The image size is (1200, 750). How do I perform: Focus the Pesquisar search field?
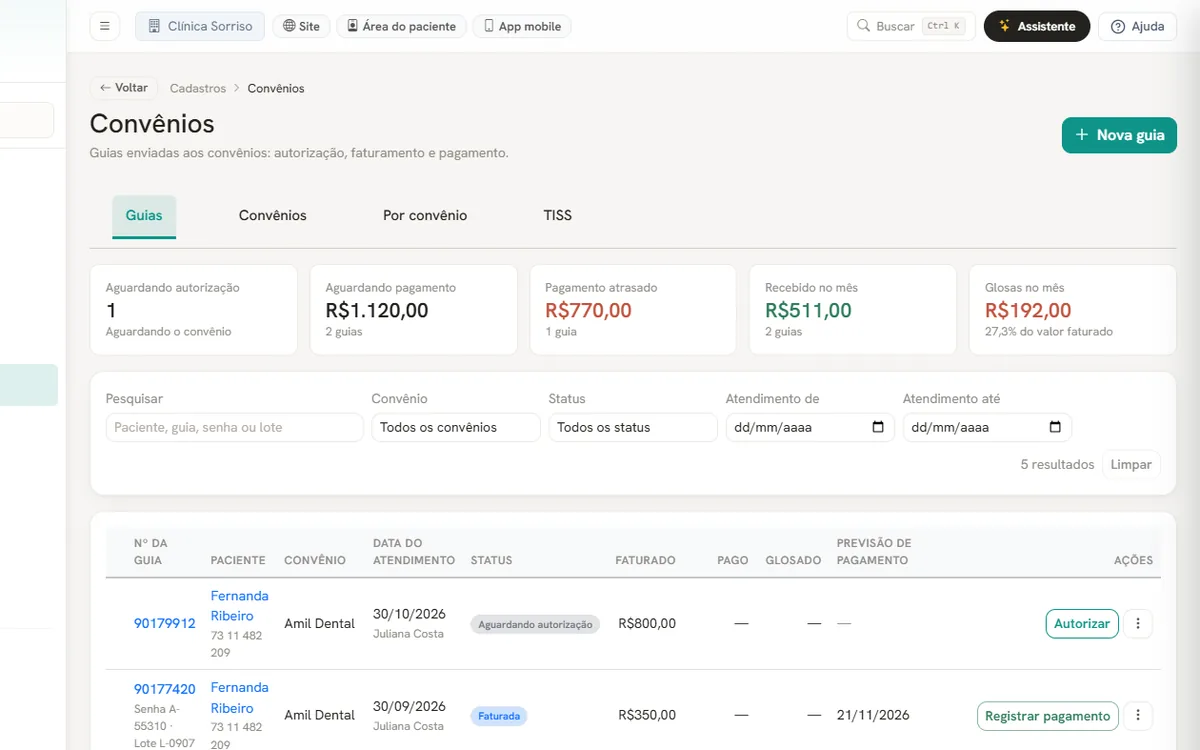tap(235, 427)
